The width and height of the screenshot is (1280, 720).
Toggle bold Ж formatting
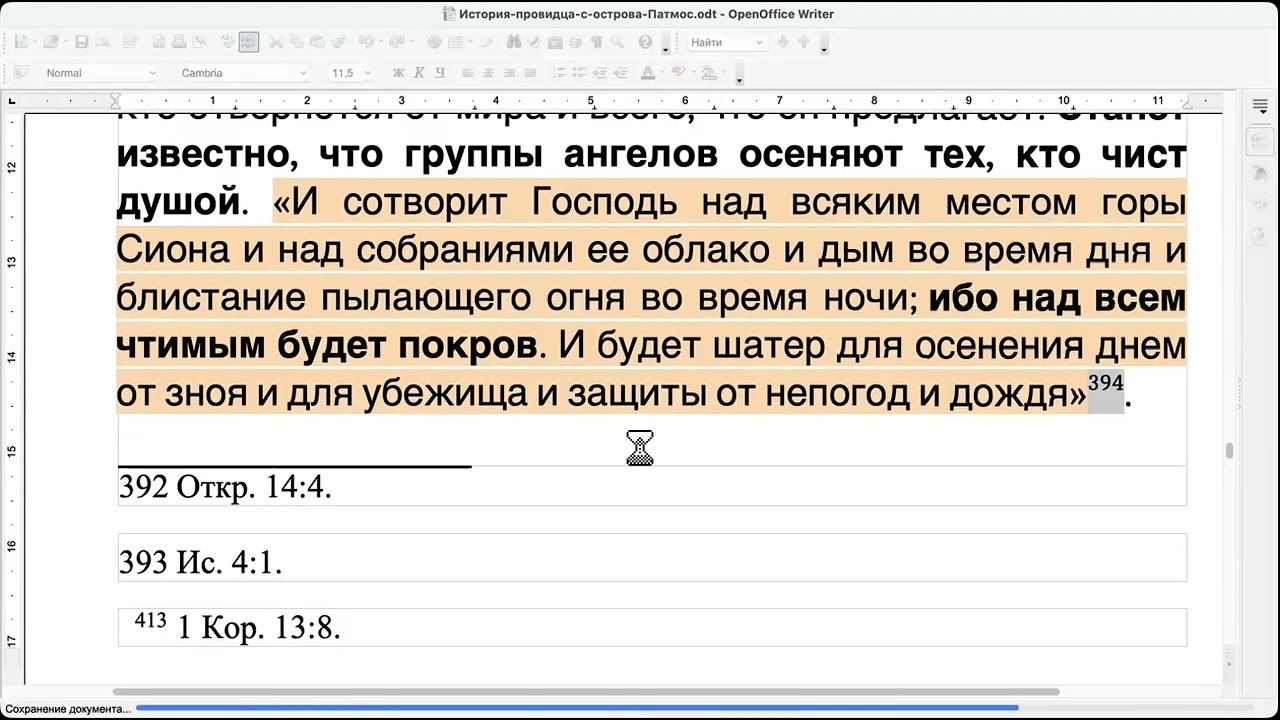398,72
